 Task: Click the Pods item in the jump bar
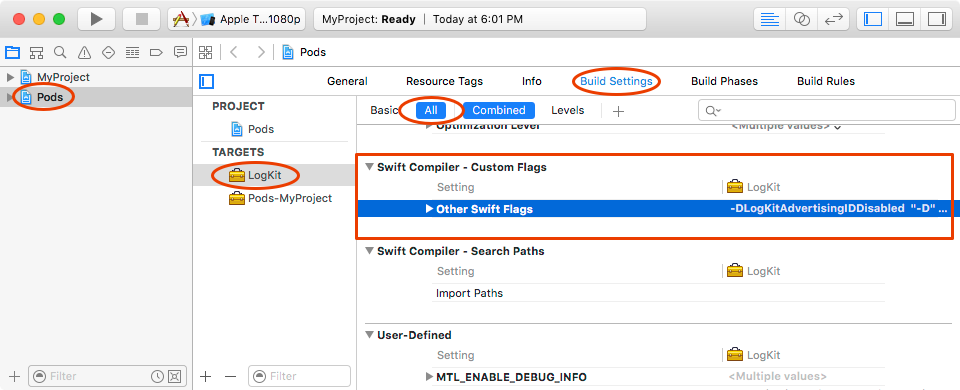304,52
